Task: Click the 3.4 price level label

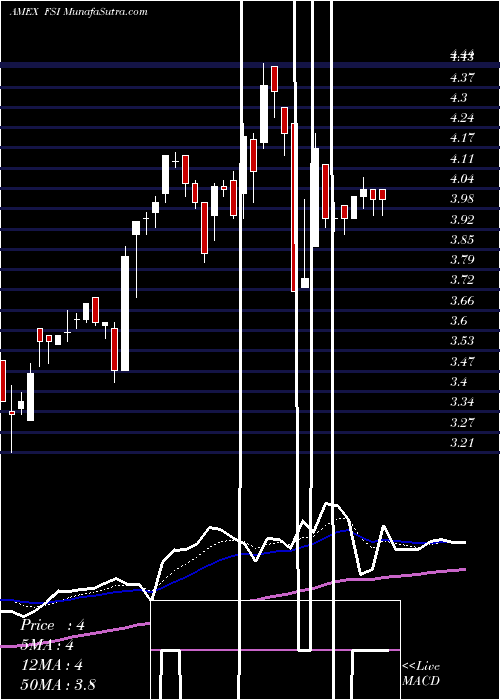Action: coord(459,382)
